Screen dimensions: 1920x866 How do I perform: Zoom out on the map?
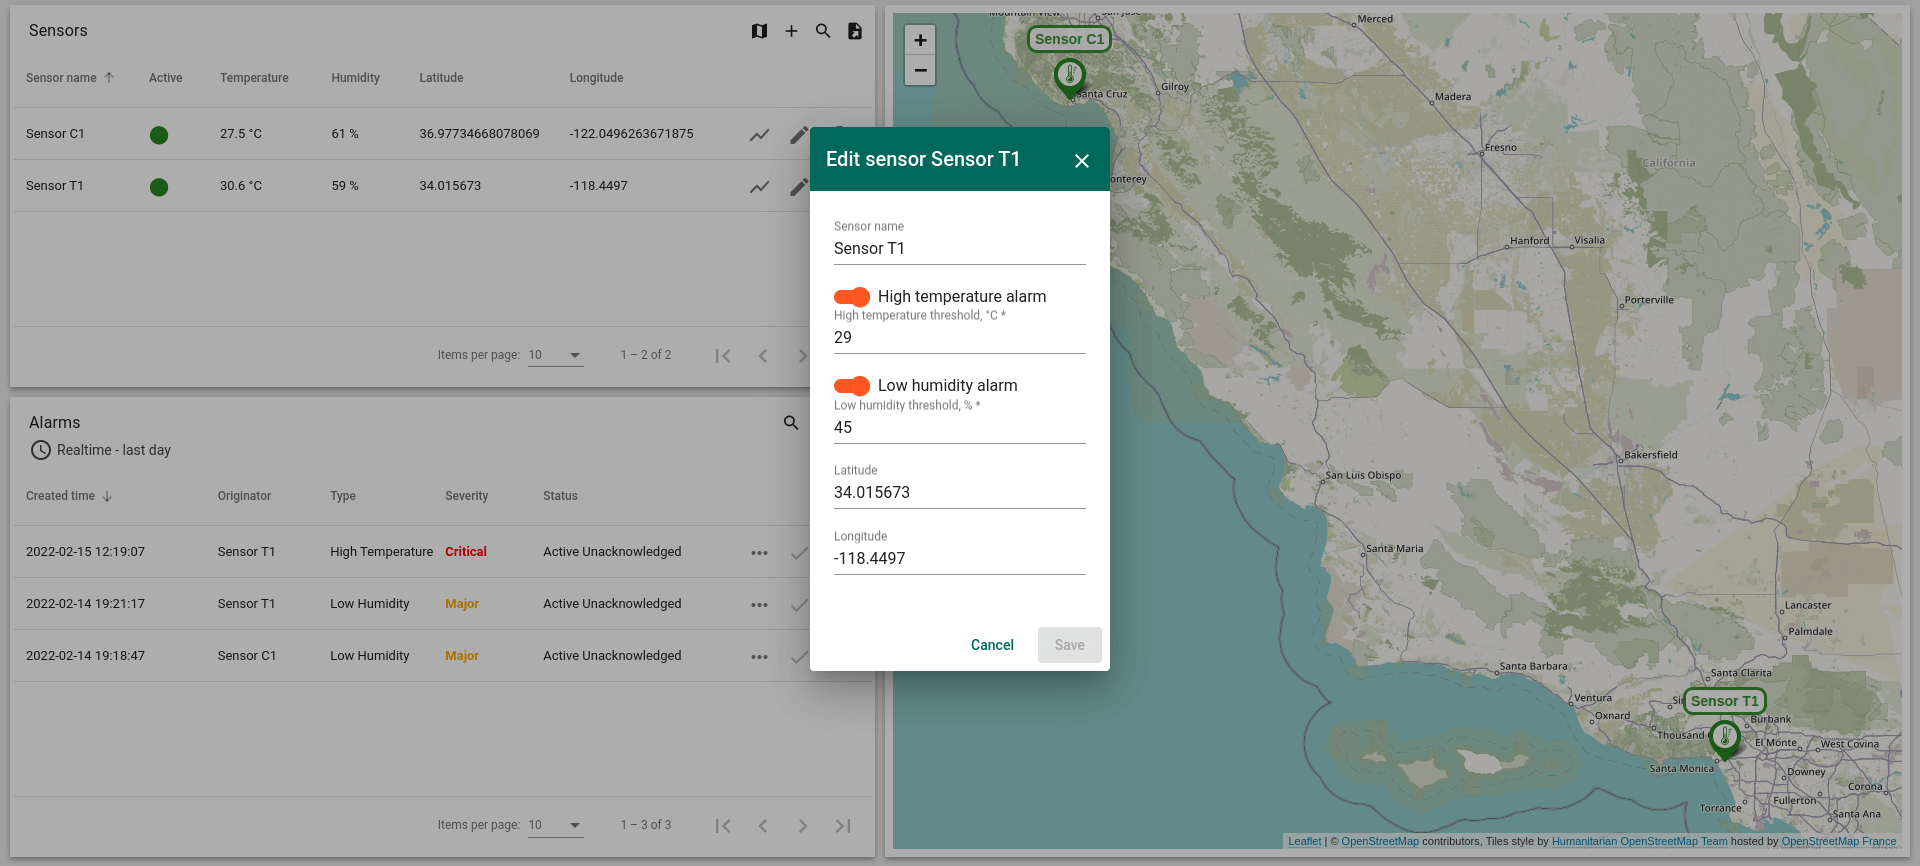pos(920,71)
